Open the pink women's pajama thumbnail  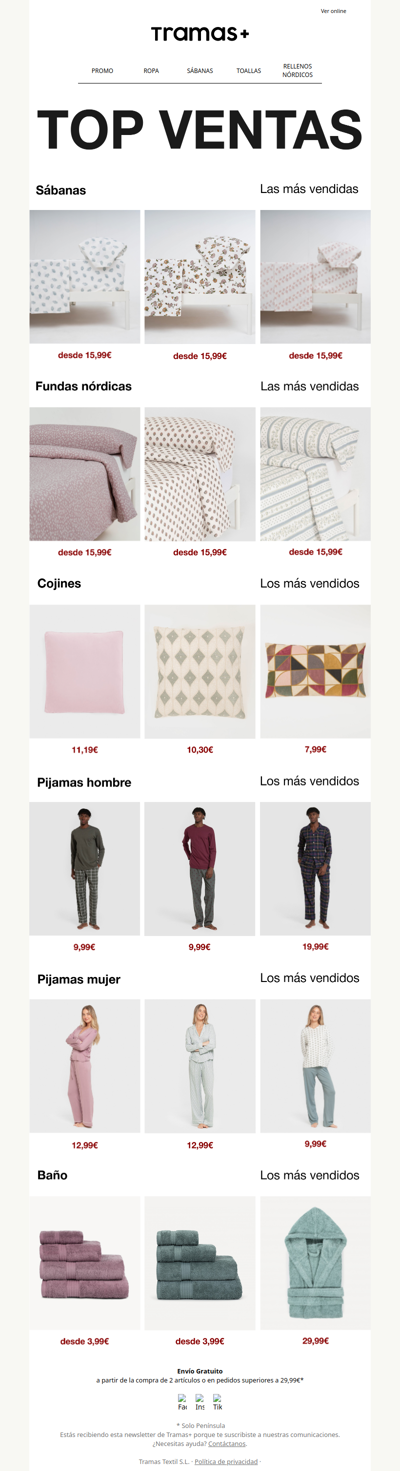pyautogui.click(x=85, y=1065)
